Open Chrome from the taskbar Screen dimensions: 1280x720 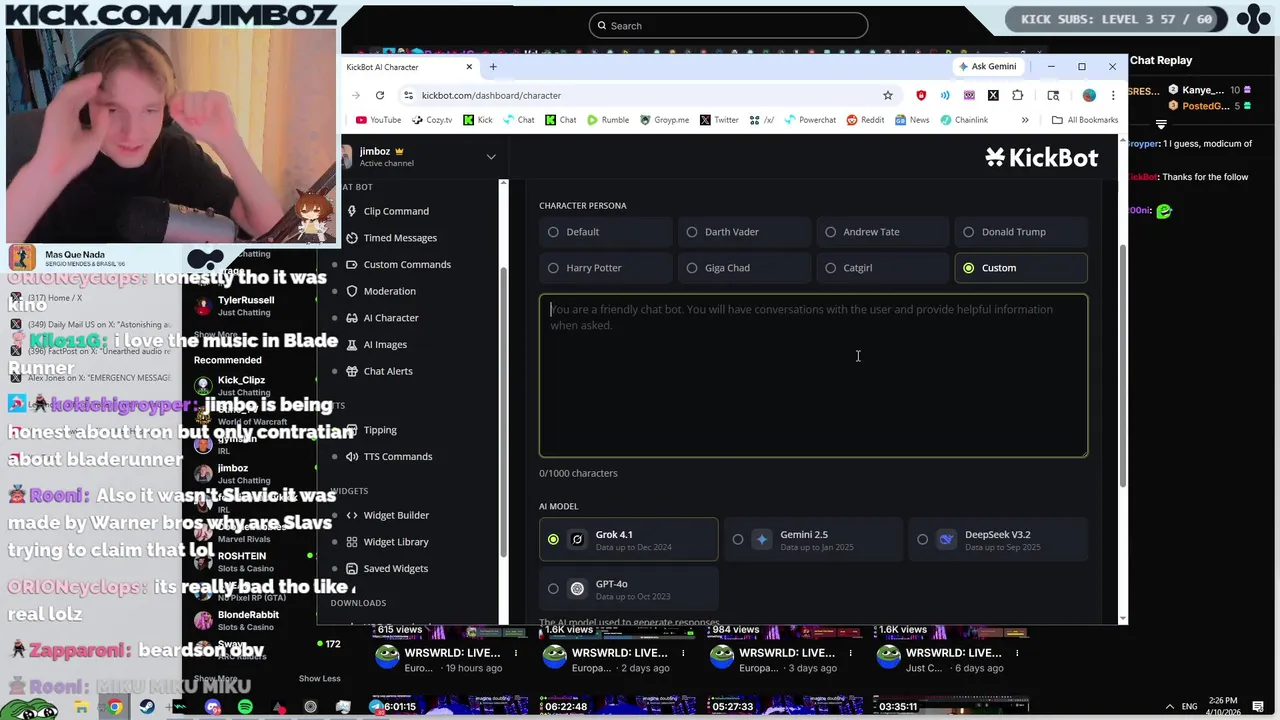coord(115,707)
